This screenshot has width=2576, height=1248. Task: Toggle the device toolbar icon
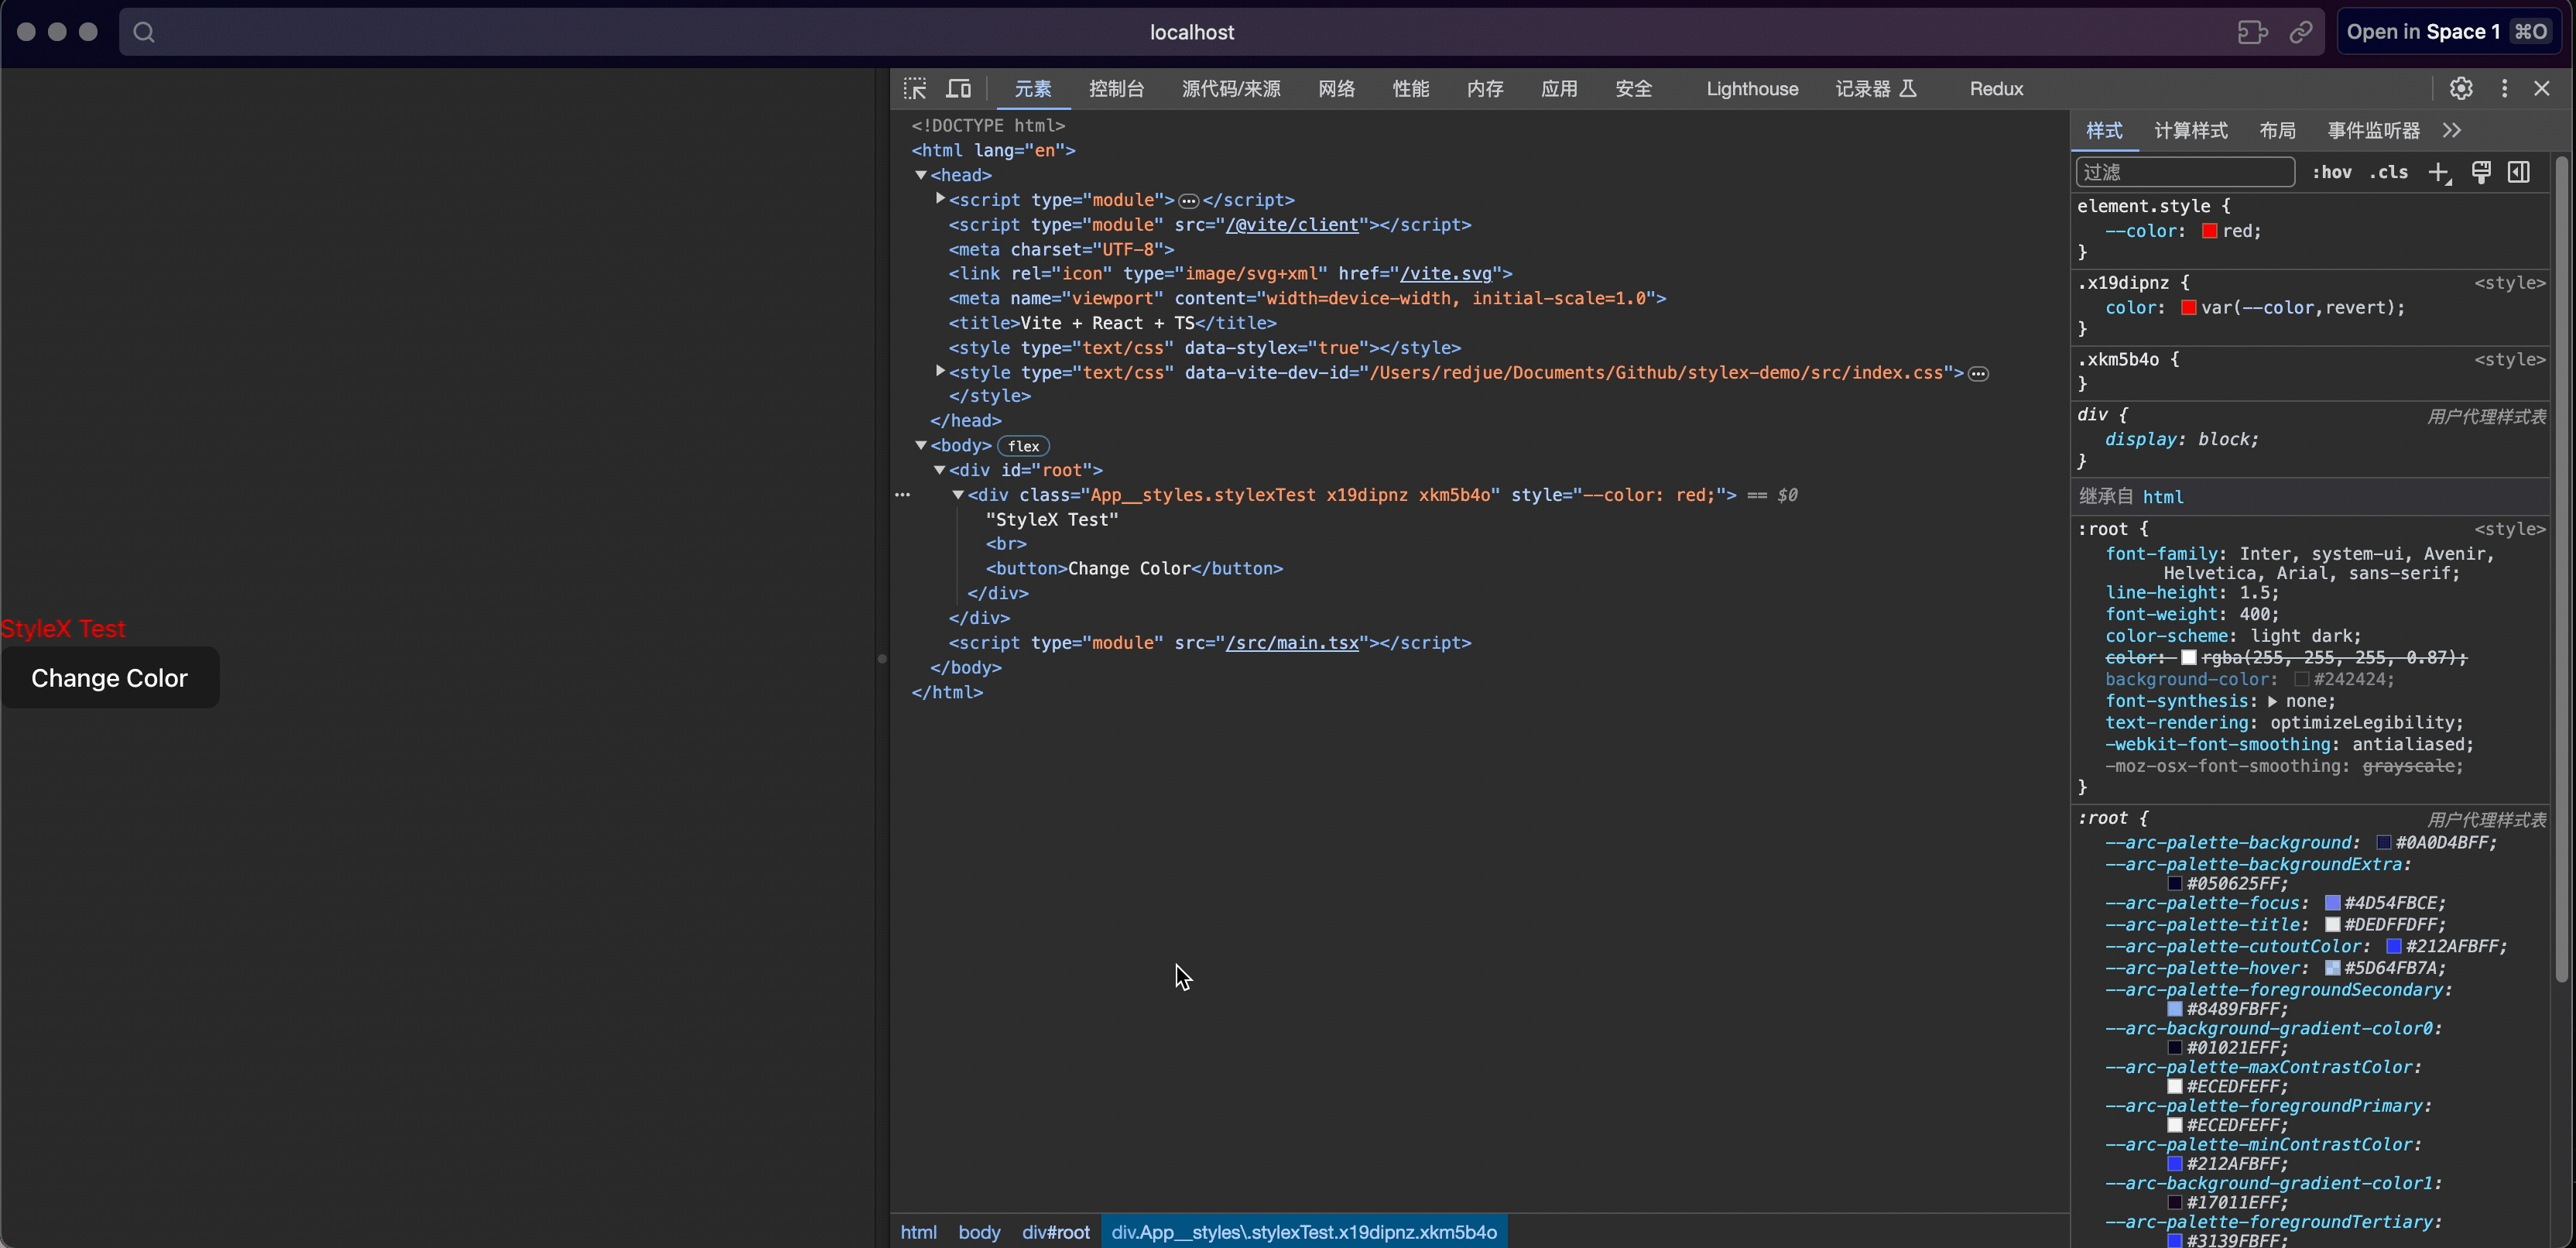(x=958, y=89)
